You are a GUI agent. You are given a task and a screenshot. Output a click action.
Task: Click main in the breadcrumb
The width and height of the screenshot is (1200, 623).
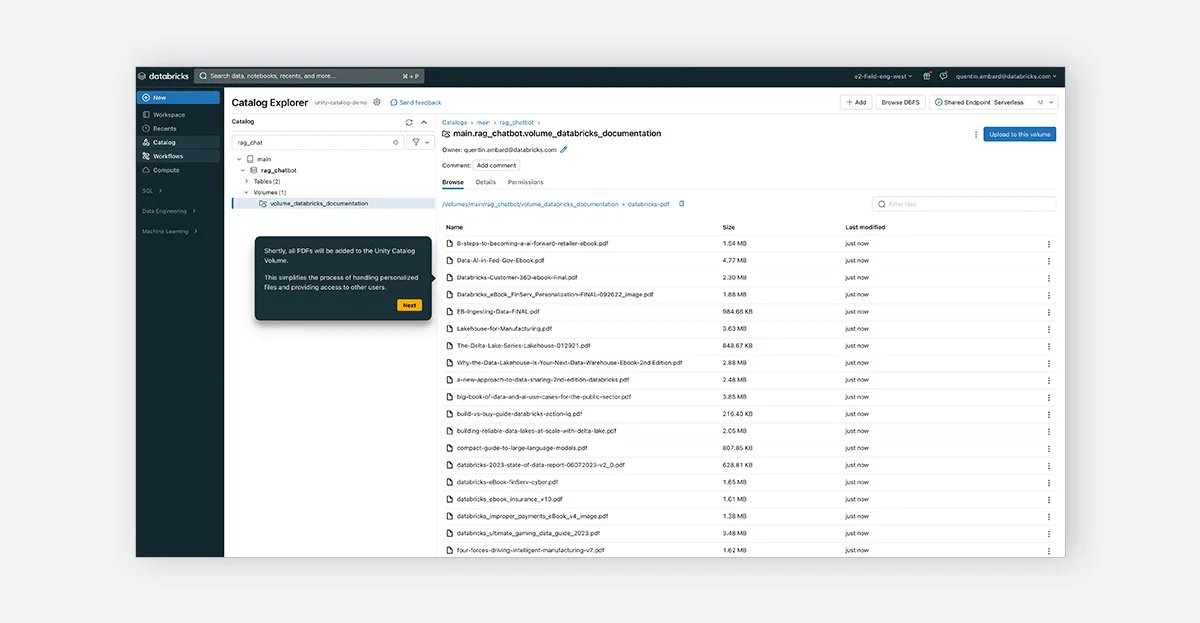pyautogui.click(x=484, y=122)
